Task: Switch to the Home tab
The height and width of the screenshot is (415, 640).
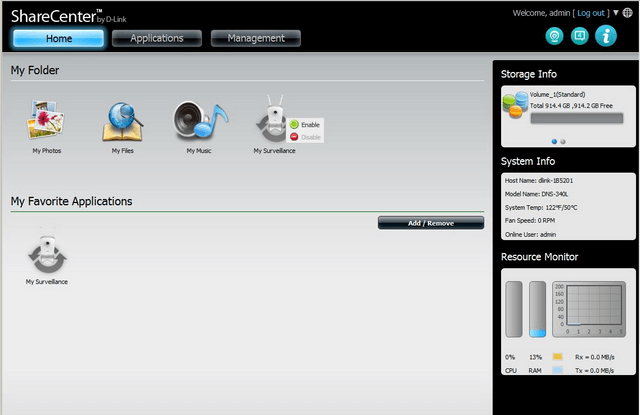Action: (59, 38)
